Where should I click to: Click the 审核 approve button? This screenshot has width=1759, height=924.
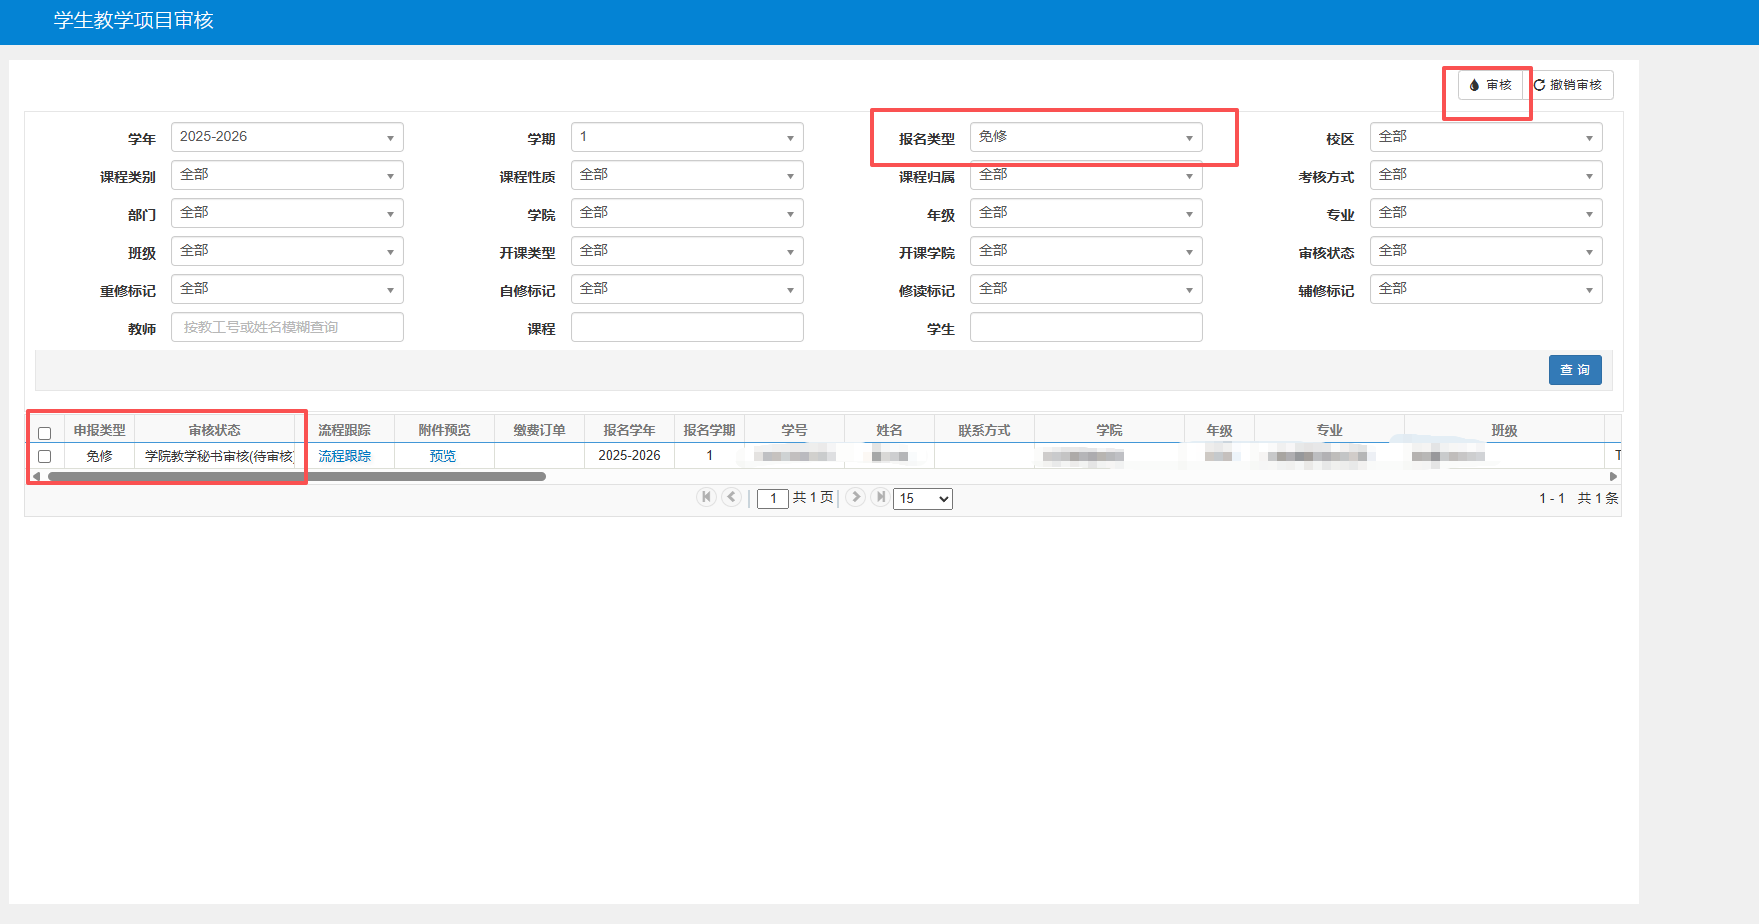[1490, 85]
